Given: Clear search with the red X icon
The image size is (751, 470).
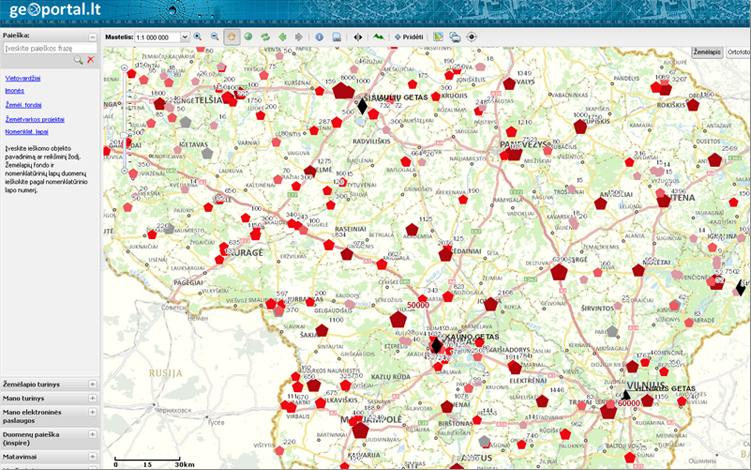Looking at the screenshot, I should tap(91, 60).
